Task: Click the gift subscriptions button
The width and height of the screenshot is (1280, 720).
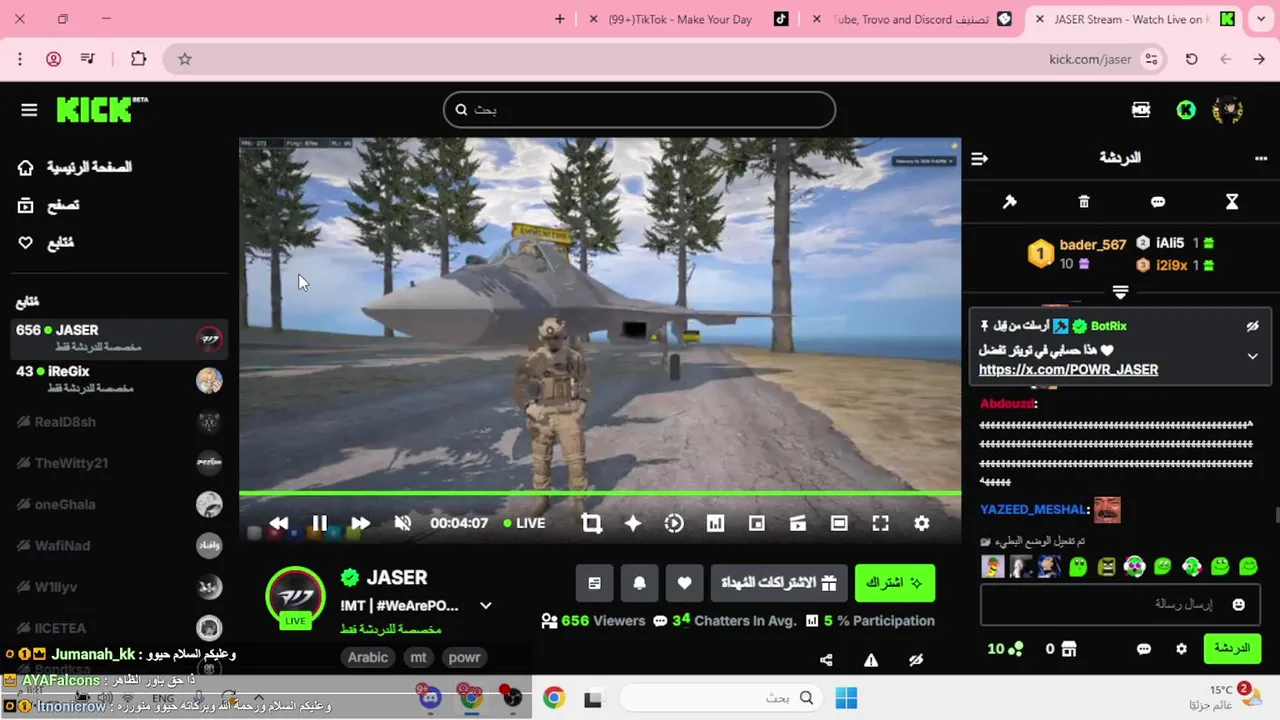Action: pos(779,583)
